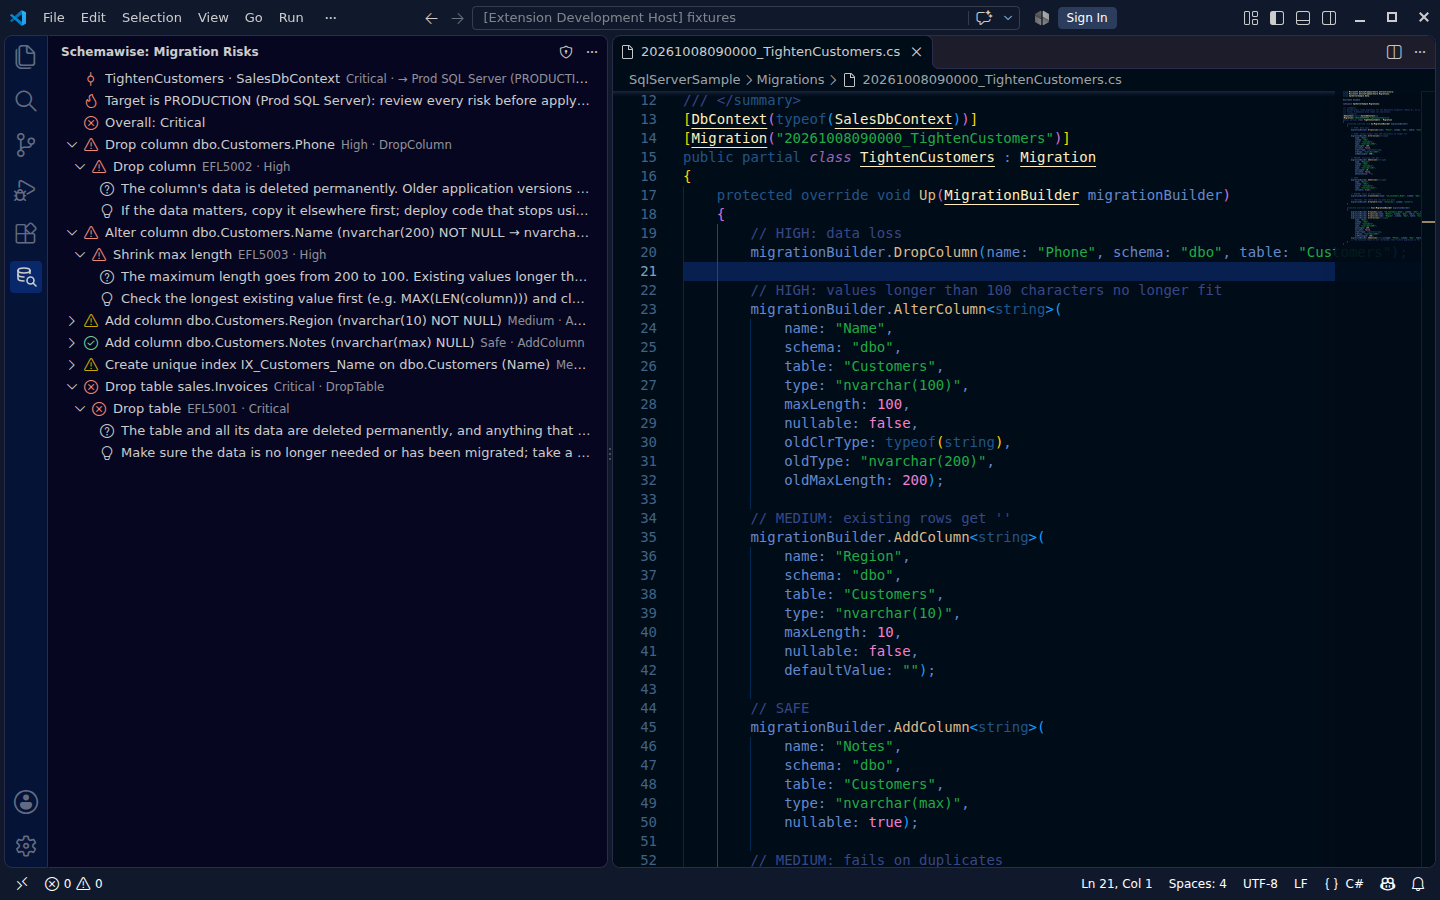This screenshot has width=1440, height=900.
Task: Expand the Add column dbo.Customers.Notes node
Action: [x=72, y=343]
